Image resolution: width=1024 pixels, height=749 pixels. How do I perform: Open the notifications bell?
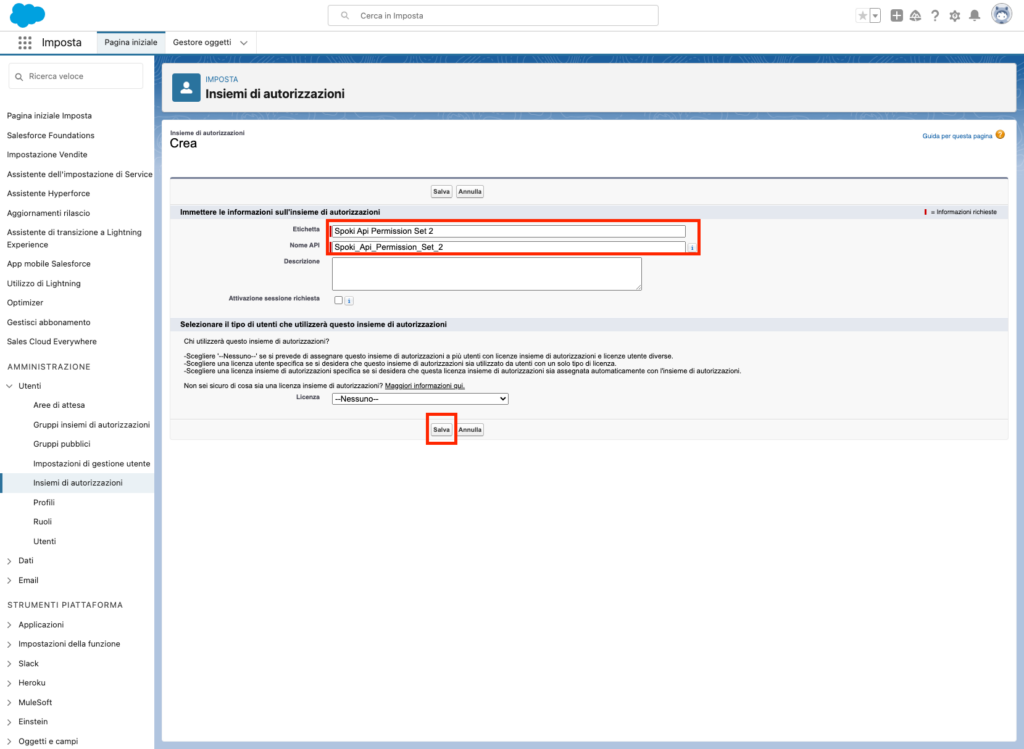click(974, 16)
